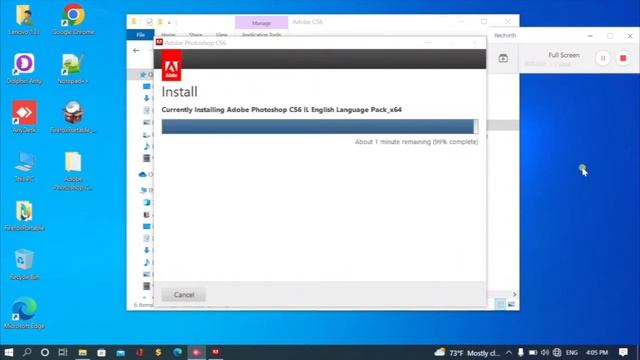
Task: Cancel the Photoshop CS6 installation
Action: pyautogui.click(x=184, y=295)
